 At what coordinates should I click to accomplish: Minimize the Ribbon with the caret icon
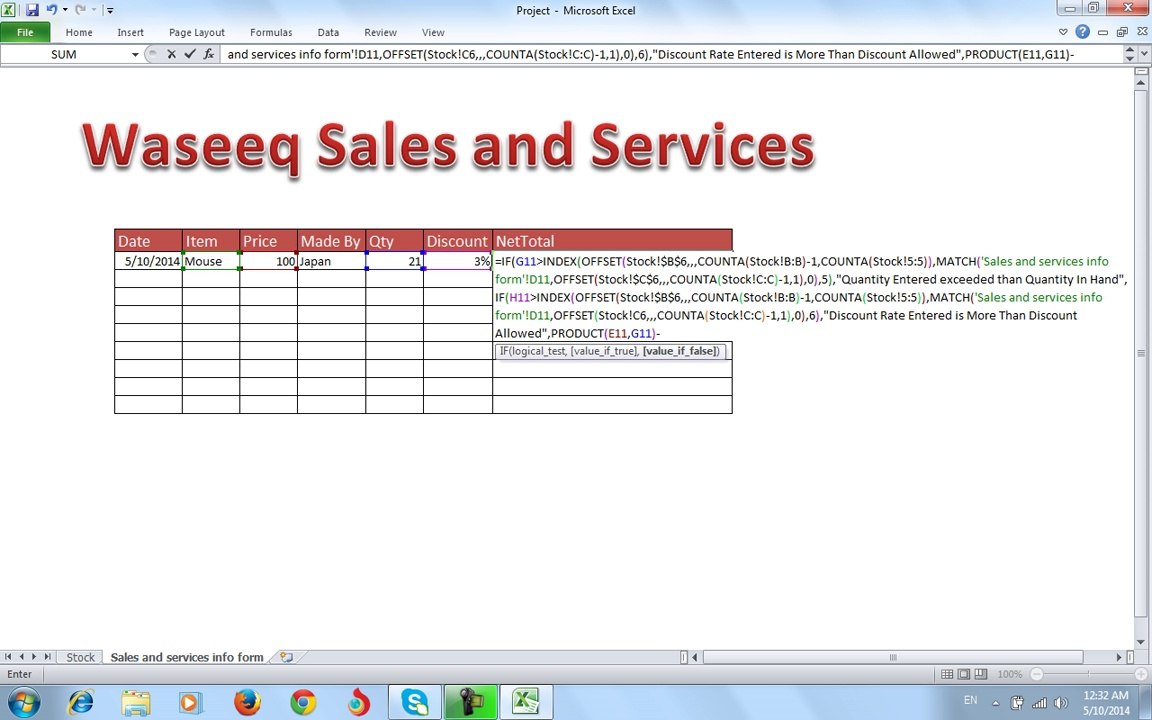[1062, 32]
